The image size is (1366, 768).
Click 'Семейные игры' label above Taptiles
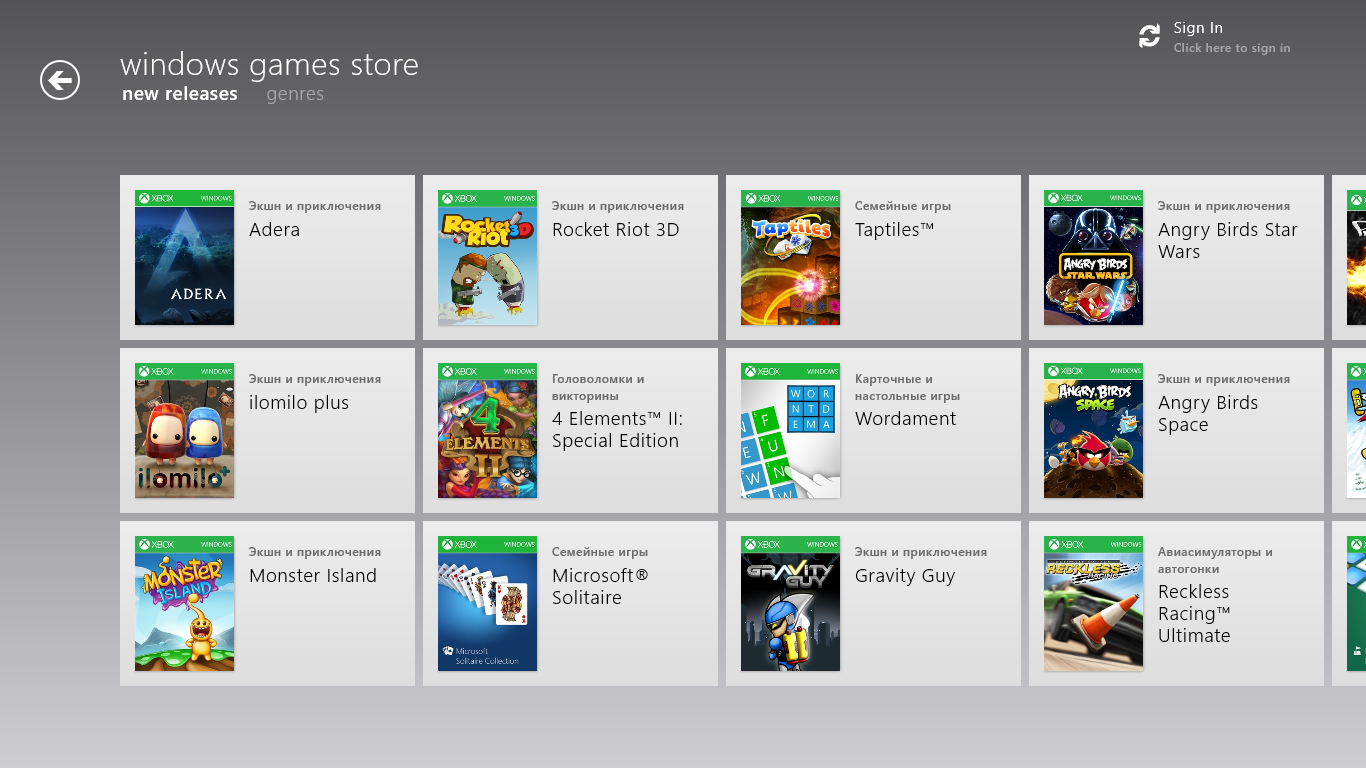(903, 206)
